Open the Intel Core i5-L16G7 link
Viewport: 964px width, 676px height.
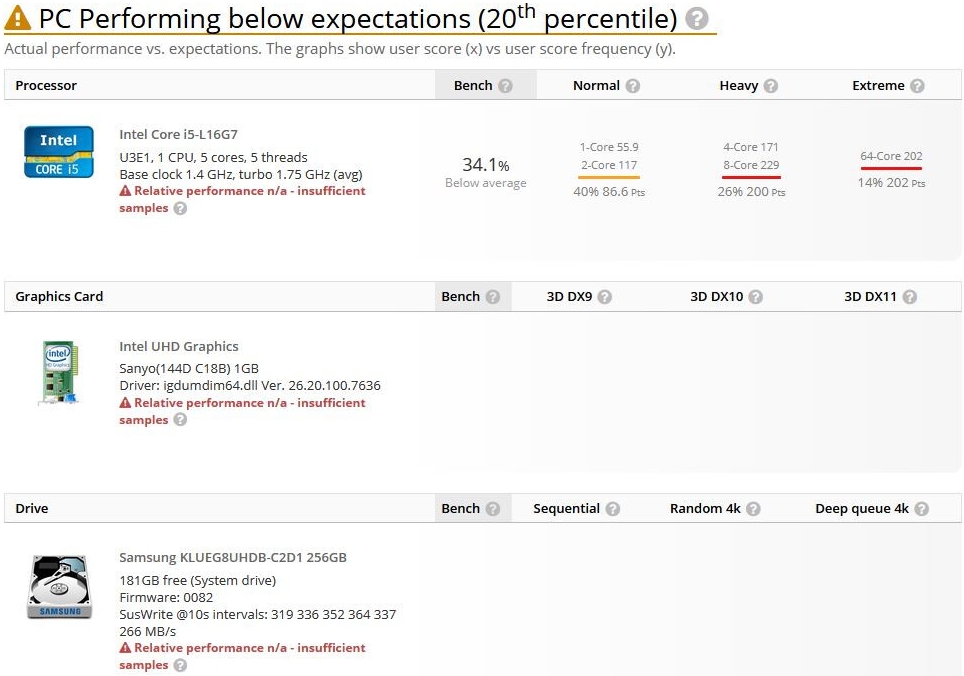click(178, 135)
